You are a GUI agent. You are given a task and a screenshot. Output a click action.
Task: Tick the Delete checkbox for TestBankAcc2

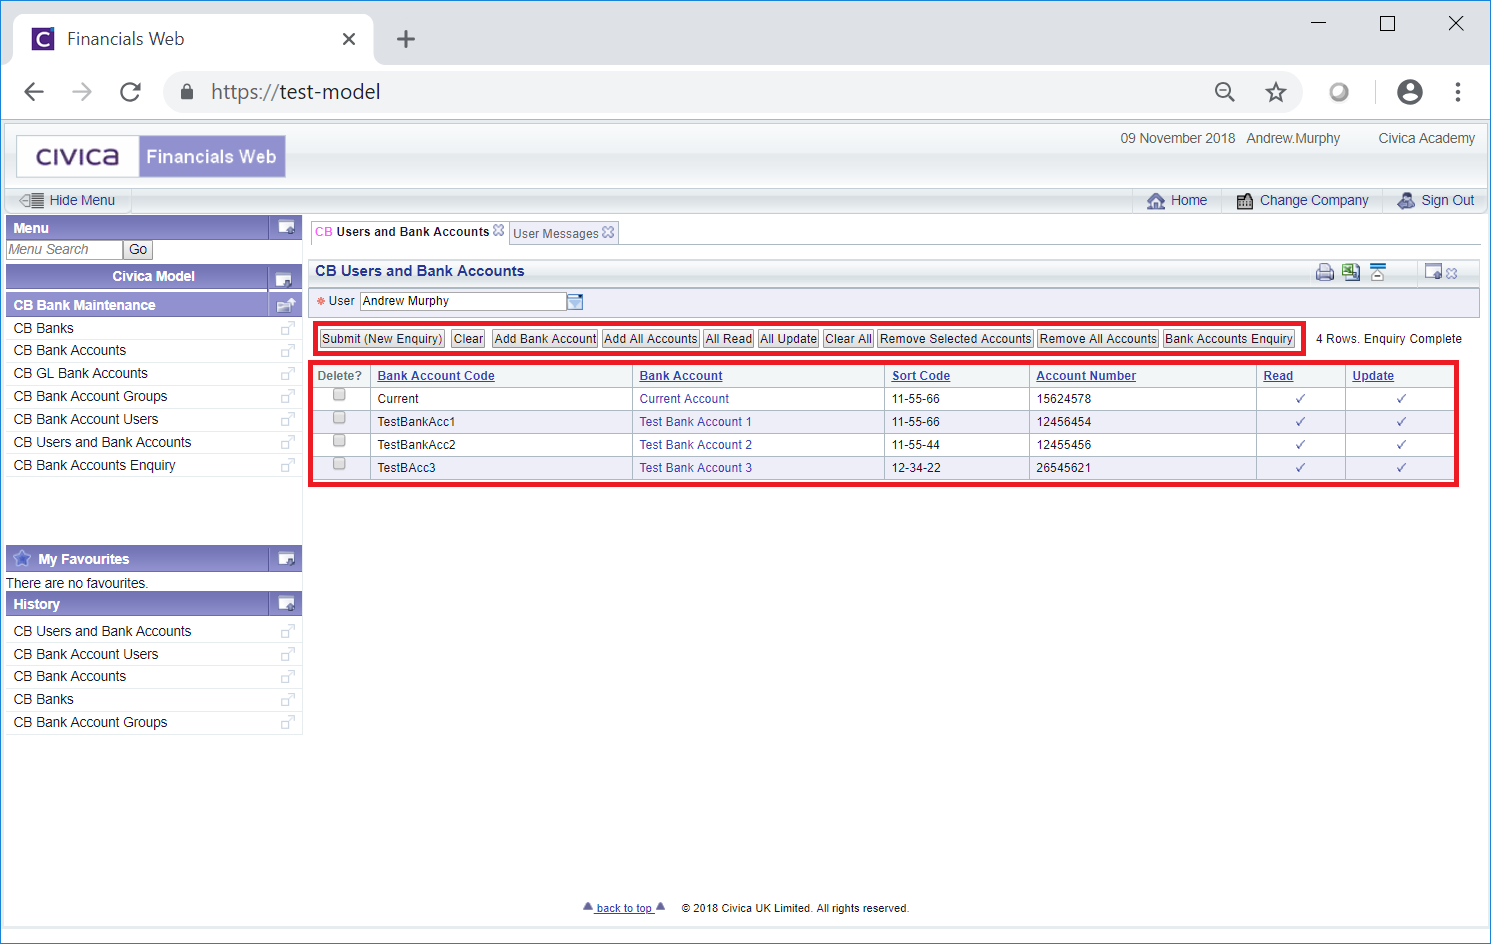[x=339, y=441]
